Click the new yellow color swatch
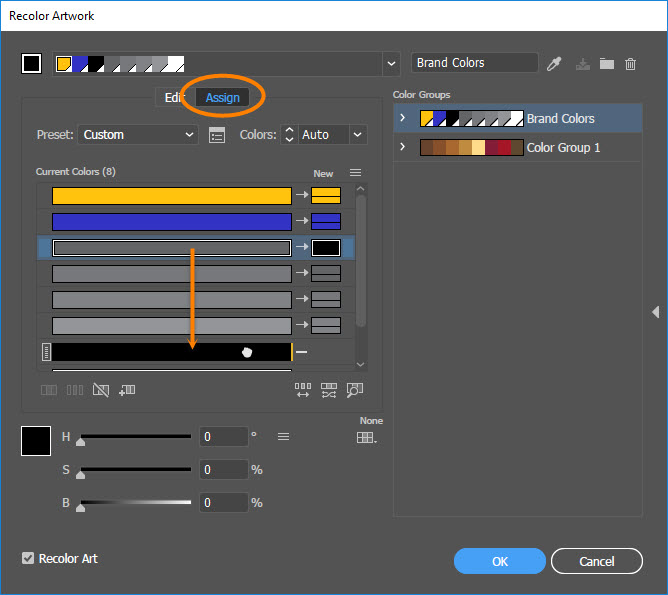The height and width of the screenshot is (595, 668). click(x=326, y=195)
